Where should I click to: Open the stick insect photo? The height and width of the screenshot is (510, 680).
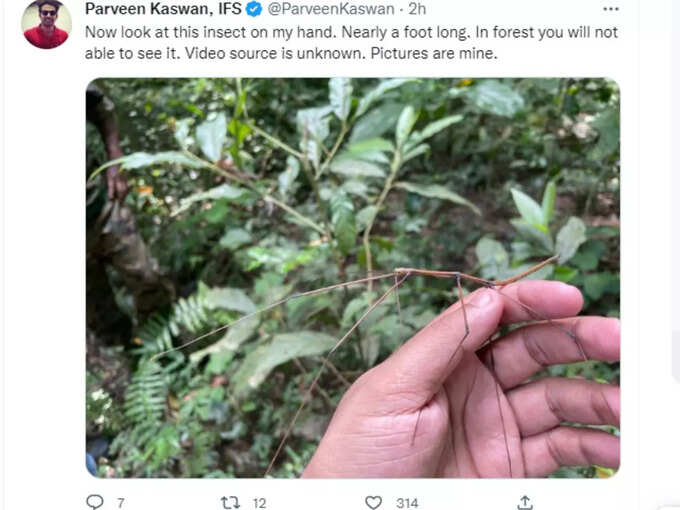click(x=353, y=278)
